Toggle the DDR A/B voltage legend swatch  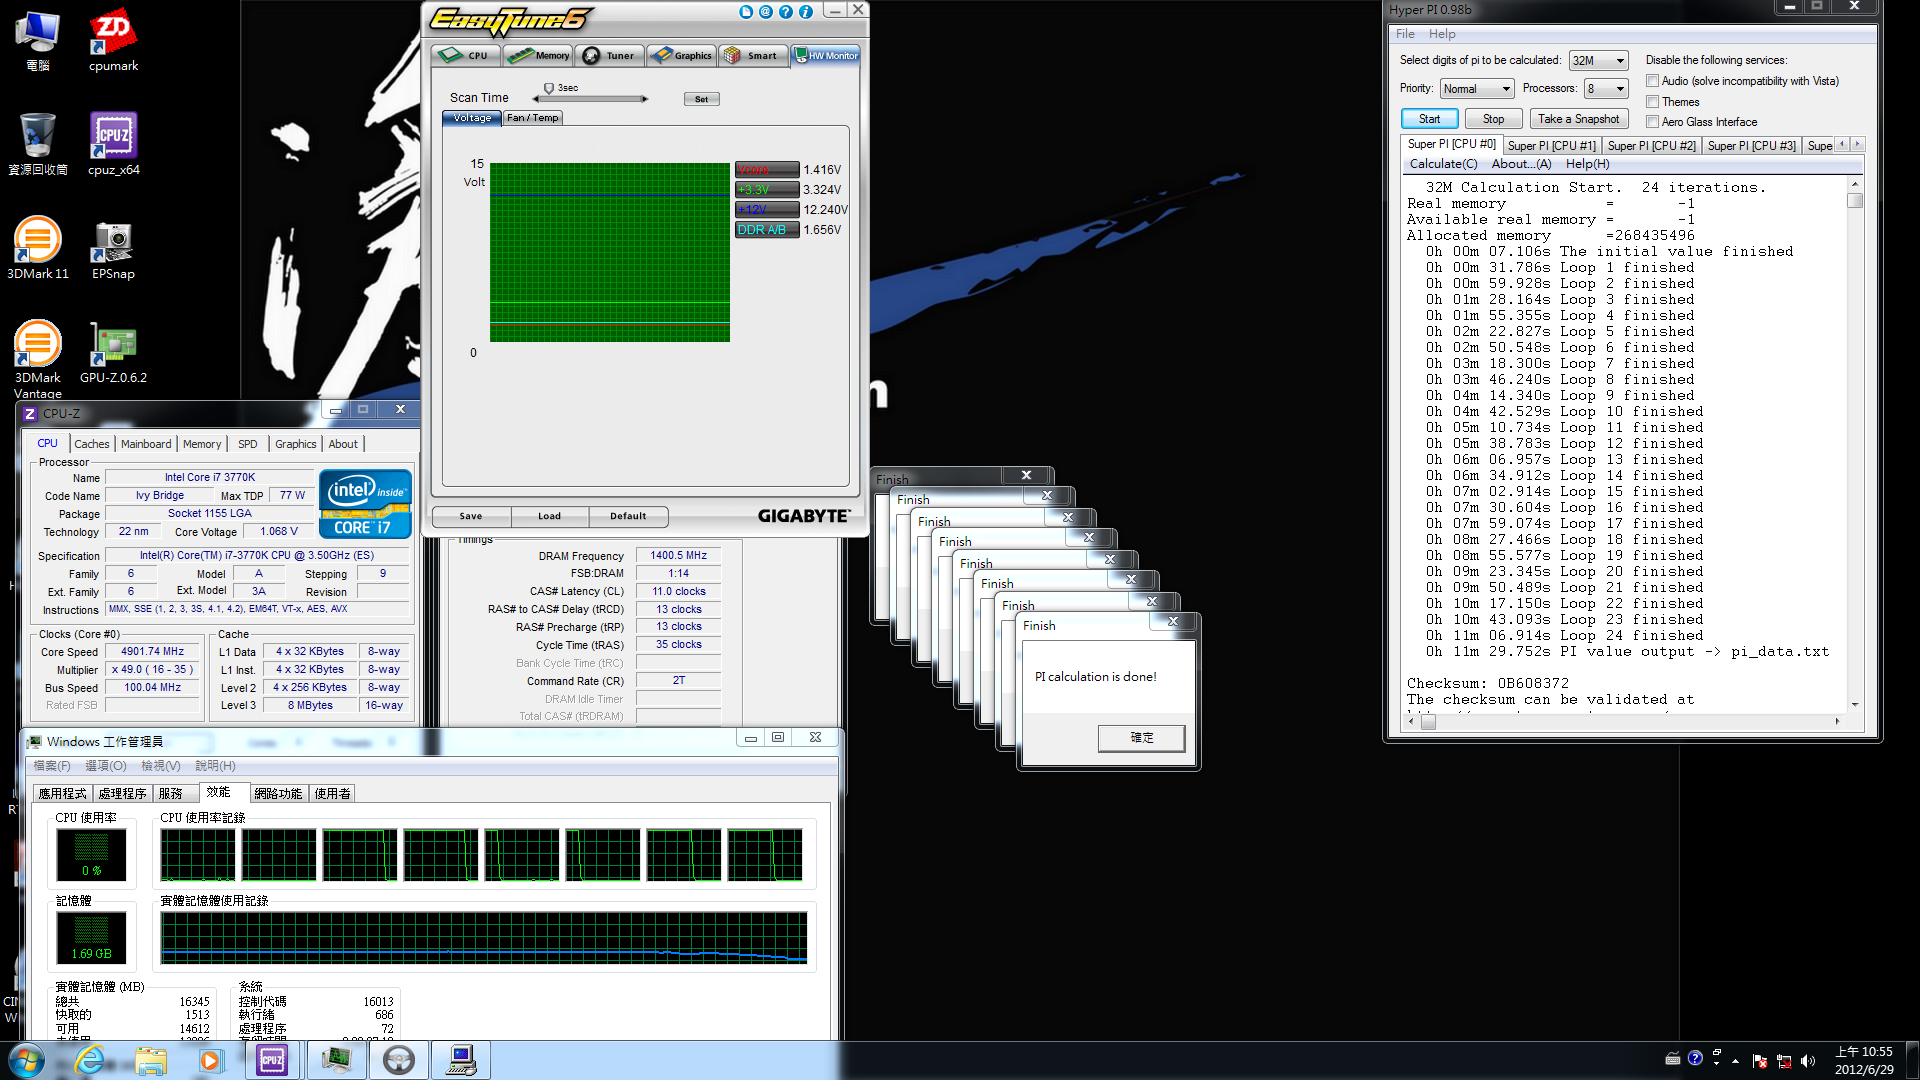767,230
